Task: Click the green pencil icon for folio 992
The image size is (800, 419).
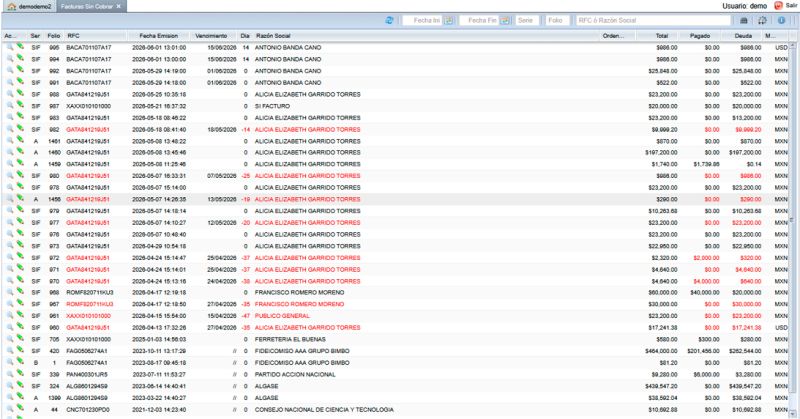Action: 20,70
